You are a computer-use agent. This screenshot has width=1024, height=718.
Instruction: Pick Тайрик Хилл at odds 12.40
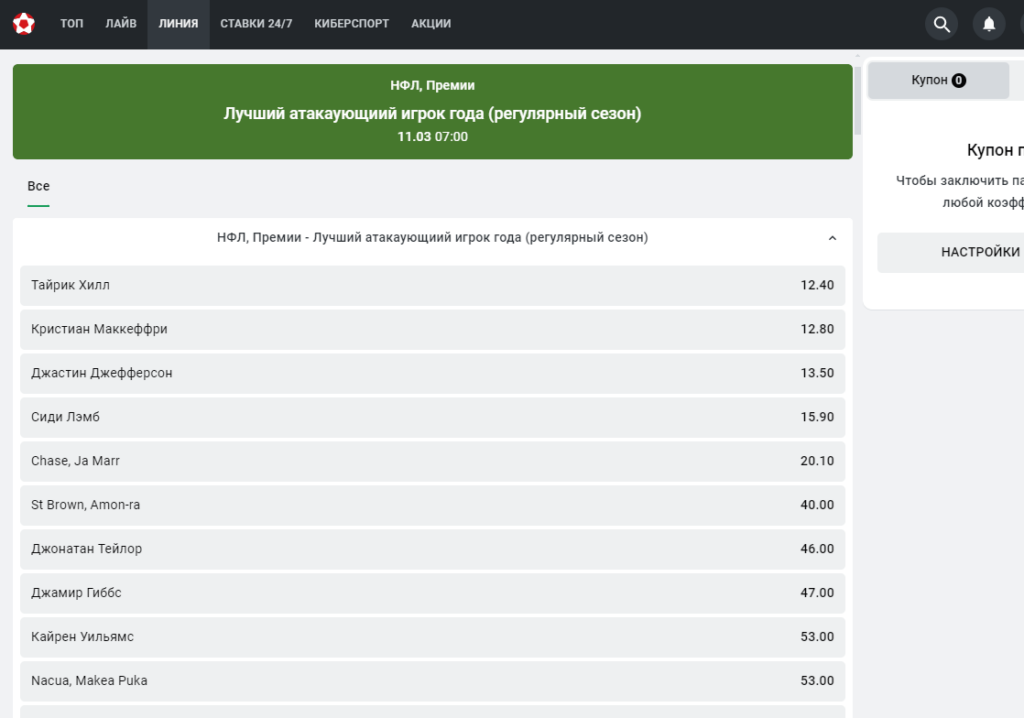[x=432, y=286]
